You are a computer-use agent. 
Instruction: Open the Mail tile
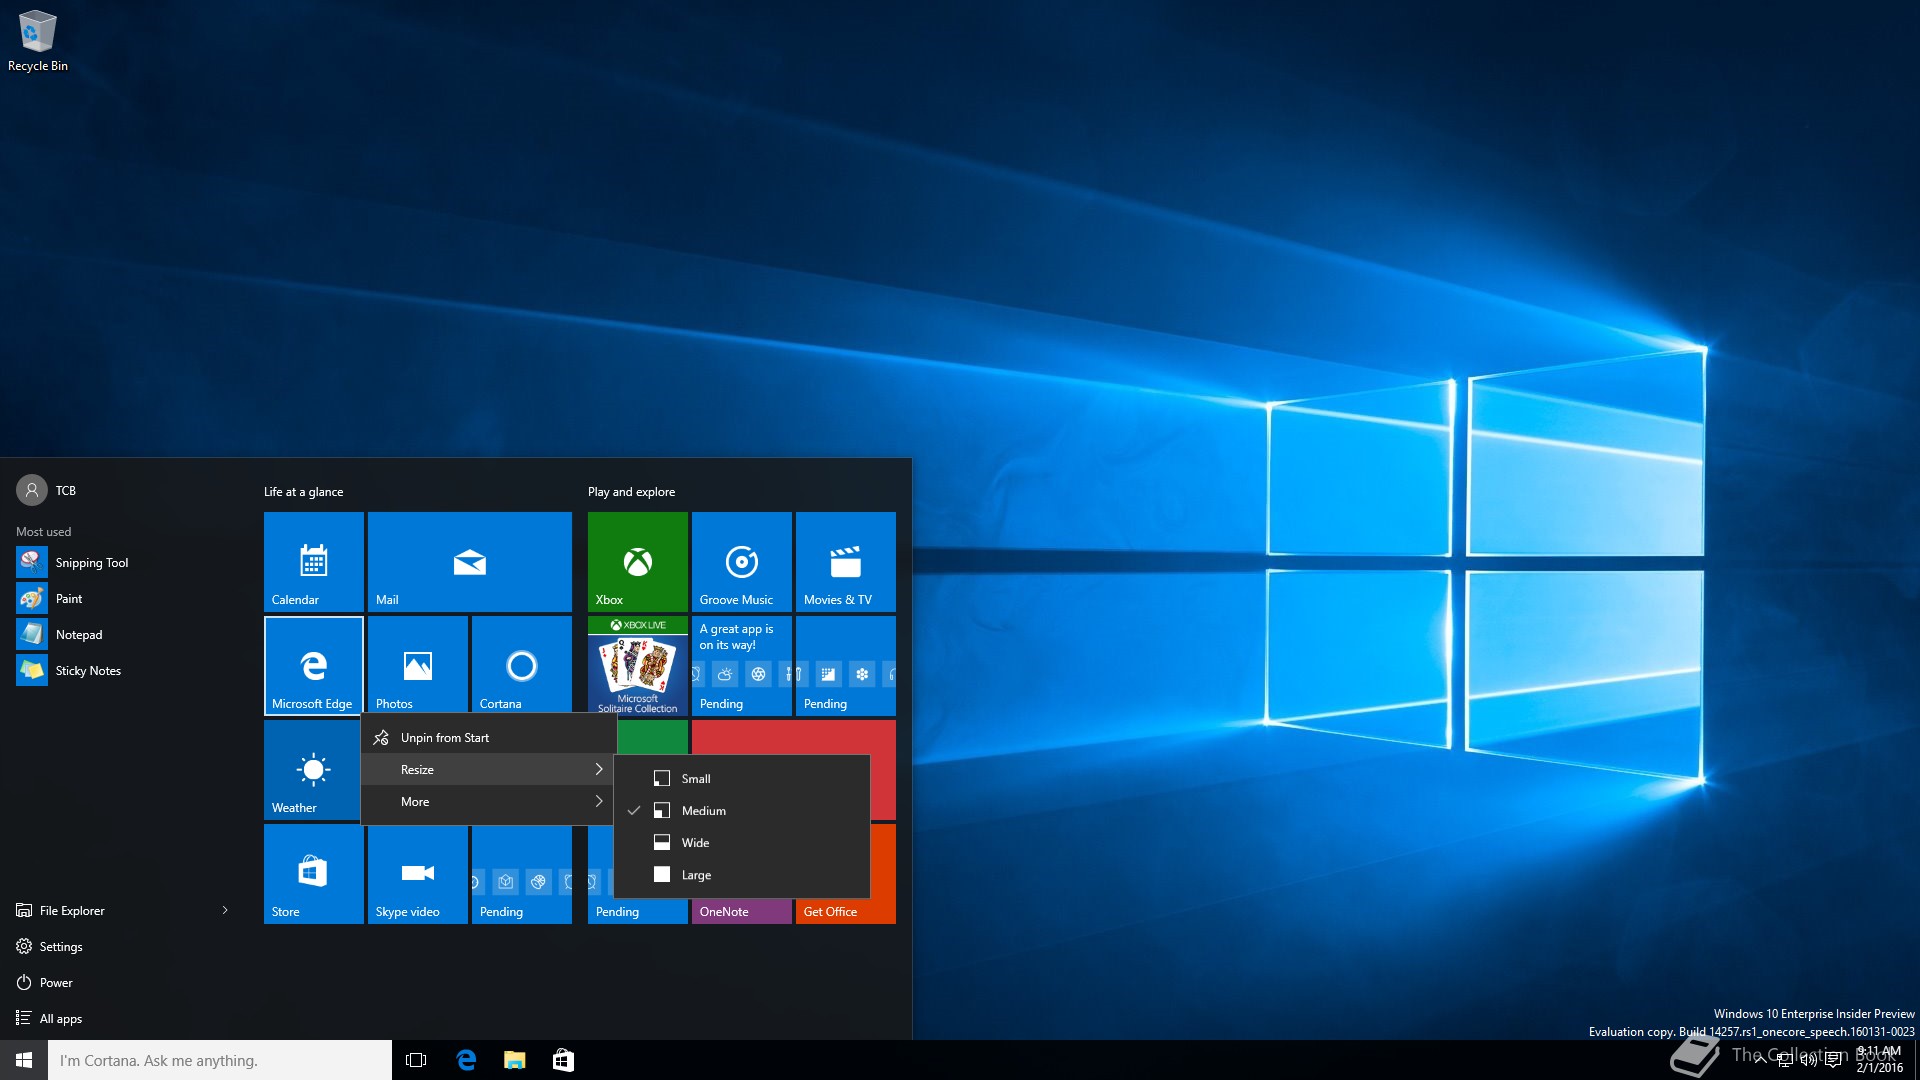click(x=469, y=561)
